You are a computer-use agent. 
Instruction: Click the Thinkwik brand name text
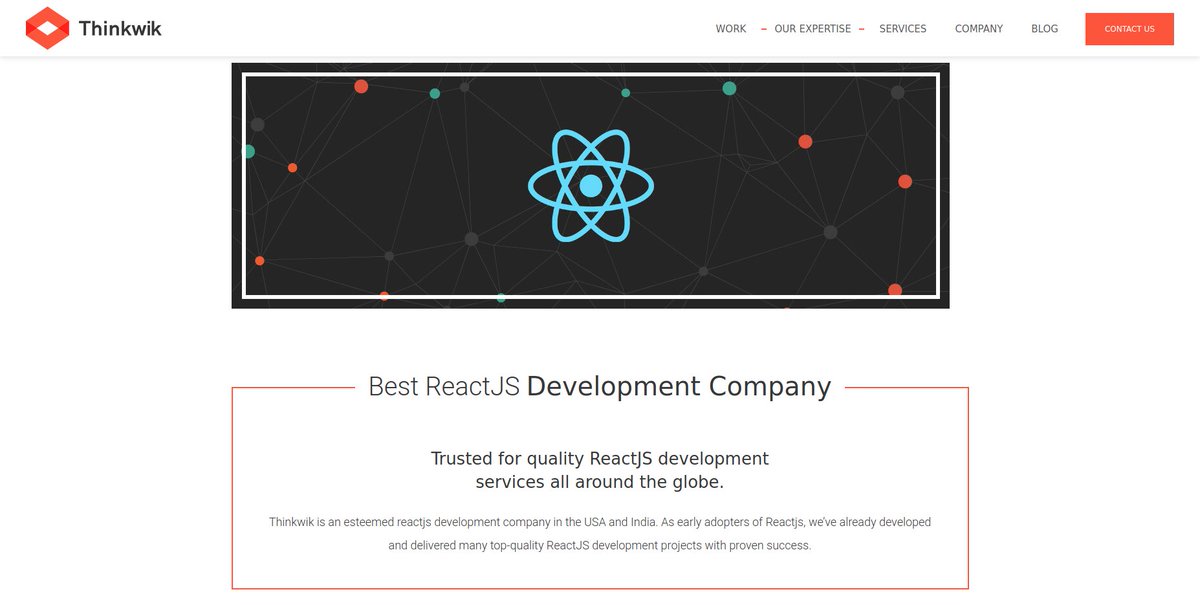pyautogui.click(x=120, y=29)
